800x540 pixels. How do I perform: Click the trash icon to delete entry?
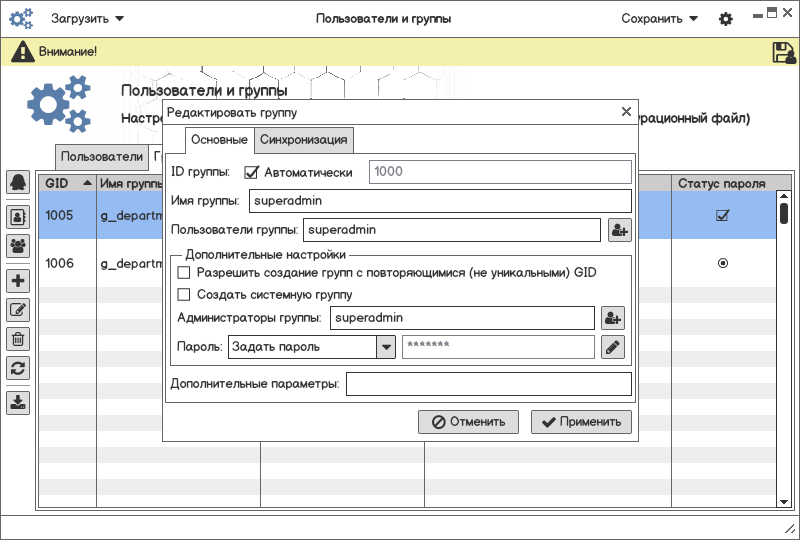pyautogui.click(x=17, y=339)
